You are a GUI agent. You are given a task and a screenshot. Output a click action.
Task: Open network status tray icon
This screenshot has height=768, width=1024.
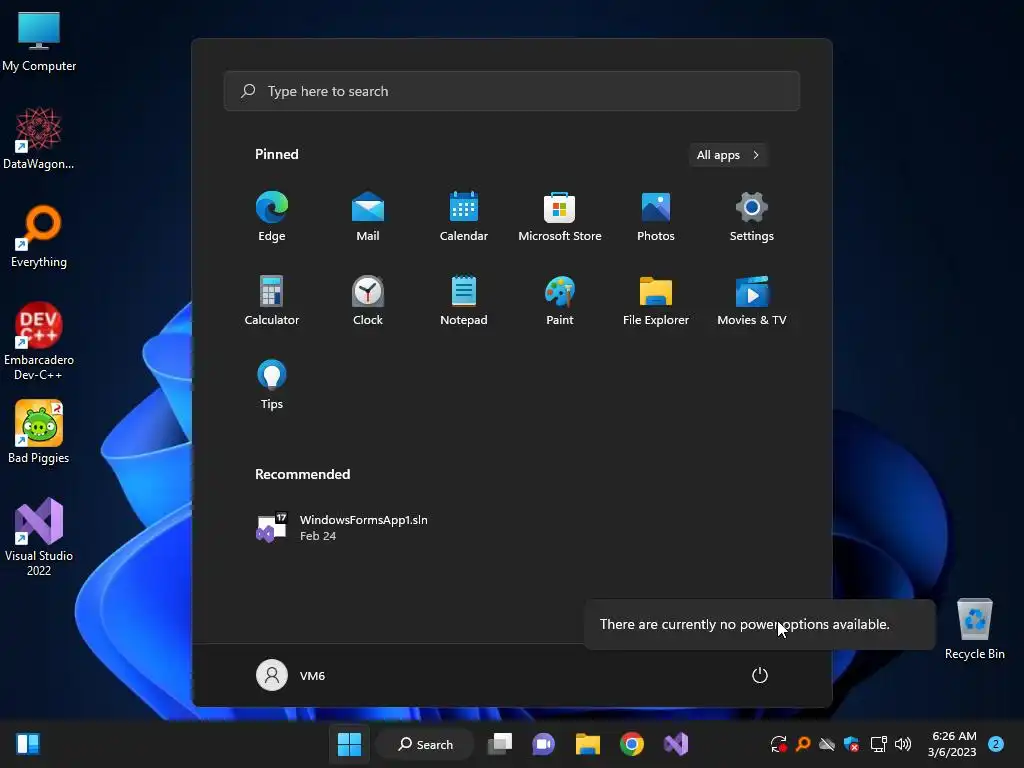point(878,744)
